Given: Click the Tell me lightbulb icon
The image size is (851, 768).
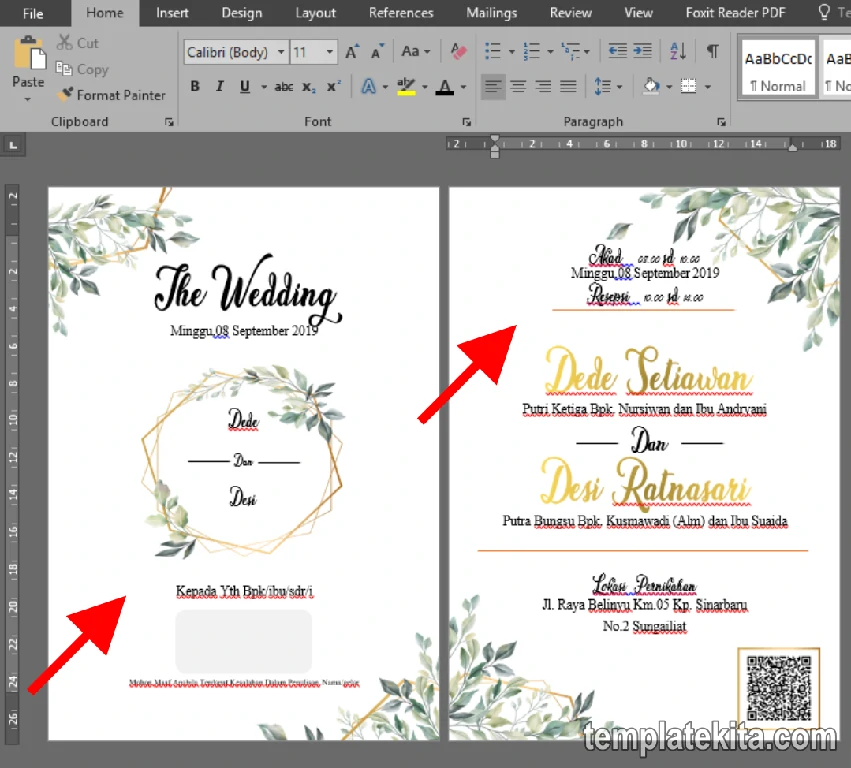Looking at the screenshot, I should pyautogui.click(x=824, y=12).
